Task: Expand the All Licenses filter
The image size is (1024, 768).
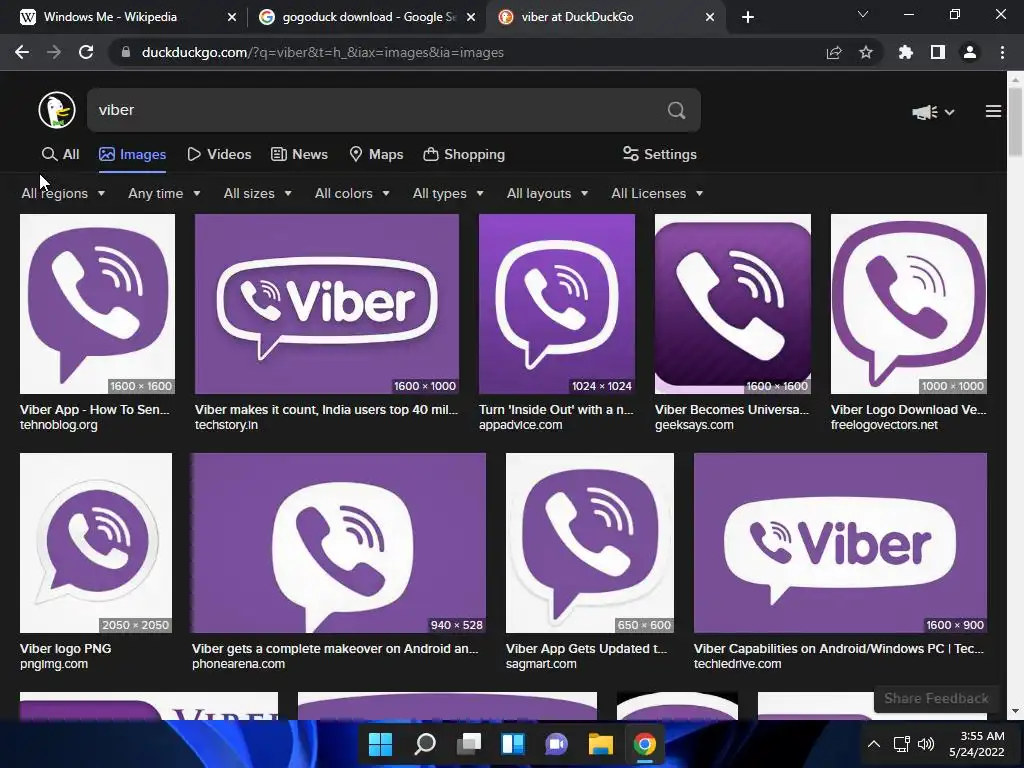Action: tap(657, 193)
